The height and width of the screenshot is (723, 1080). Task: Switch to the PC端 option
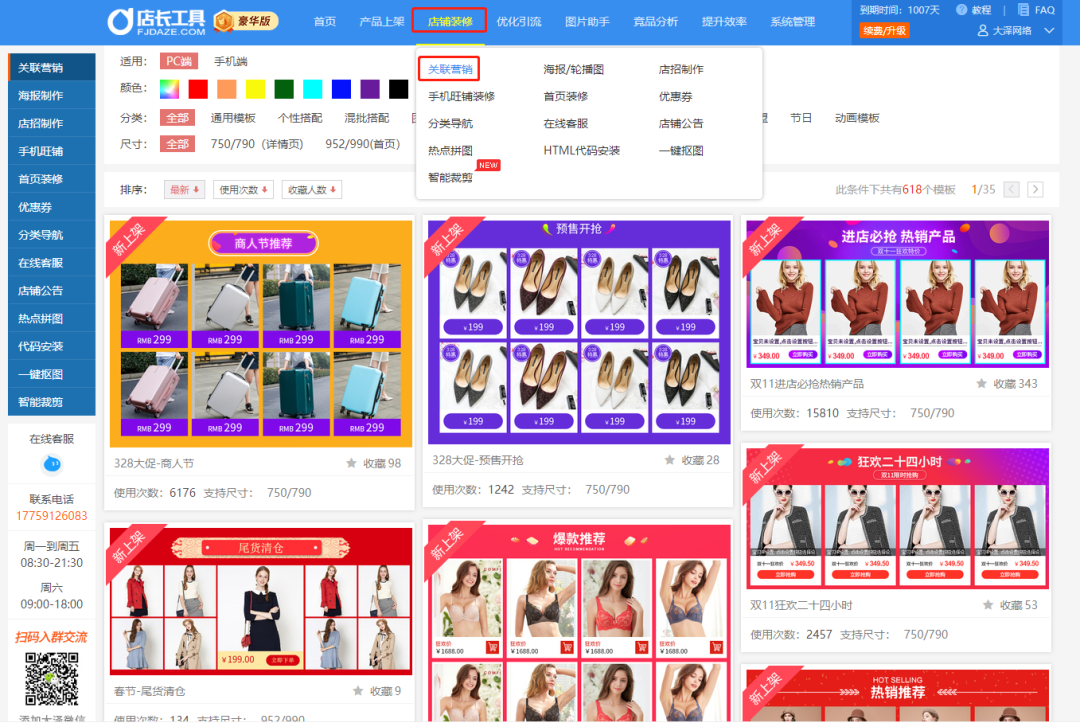tap(178, 61)
